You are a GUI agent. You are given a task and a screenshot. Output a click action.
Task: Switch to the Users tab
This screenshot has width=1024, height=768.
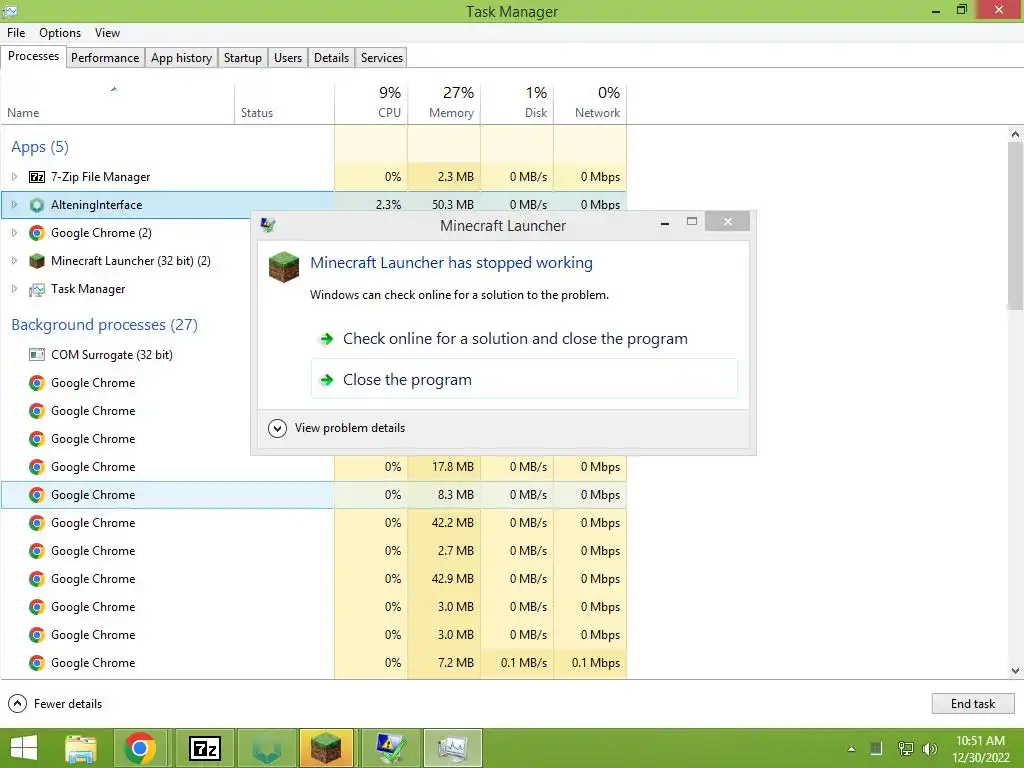tap(288, 58)
